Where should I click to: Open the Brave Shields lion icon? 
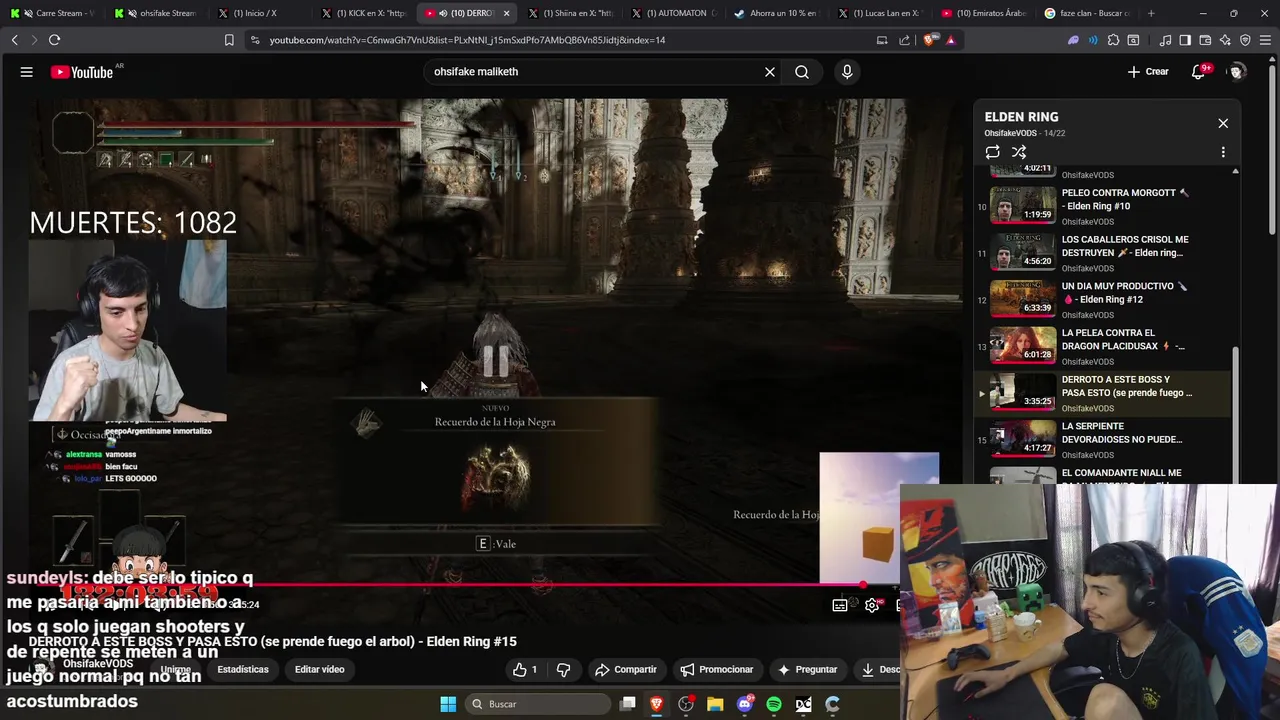pyautogui.click(x=931, y=40)
